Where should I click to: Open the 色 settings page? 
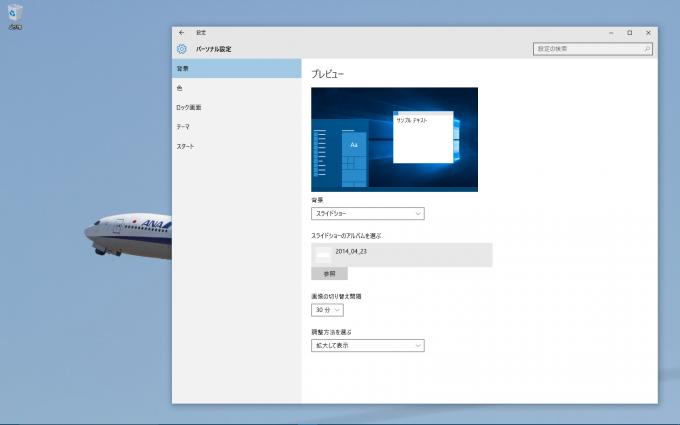coord(237,88)
